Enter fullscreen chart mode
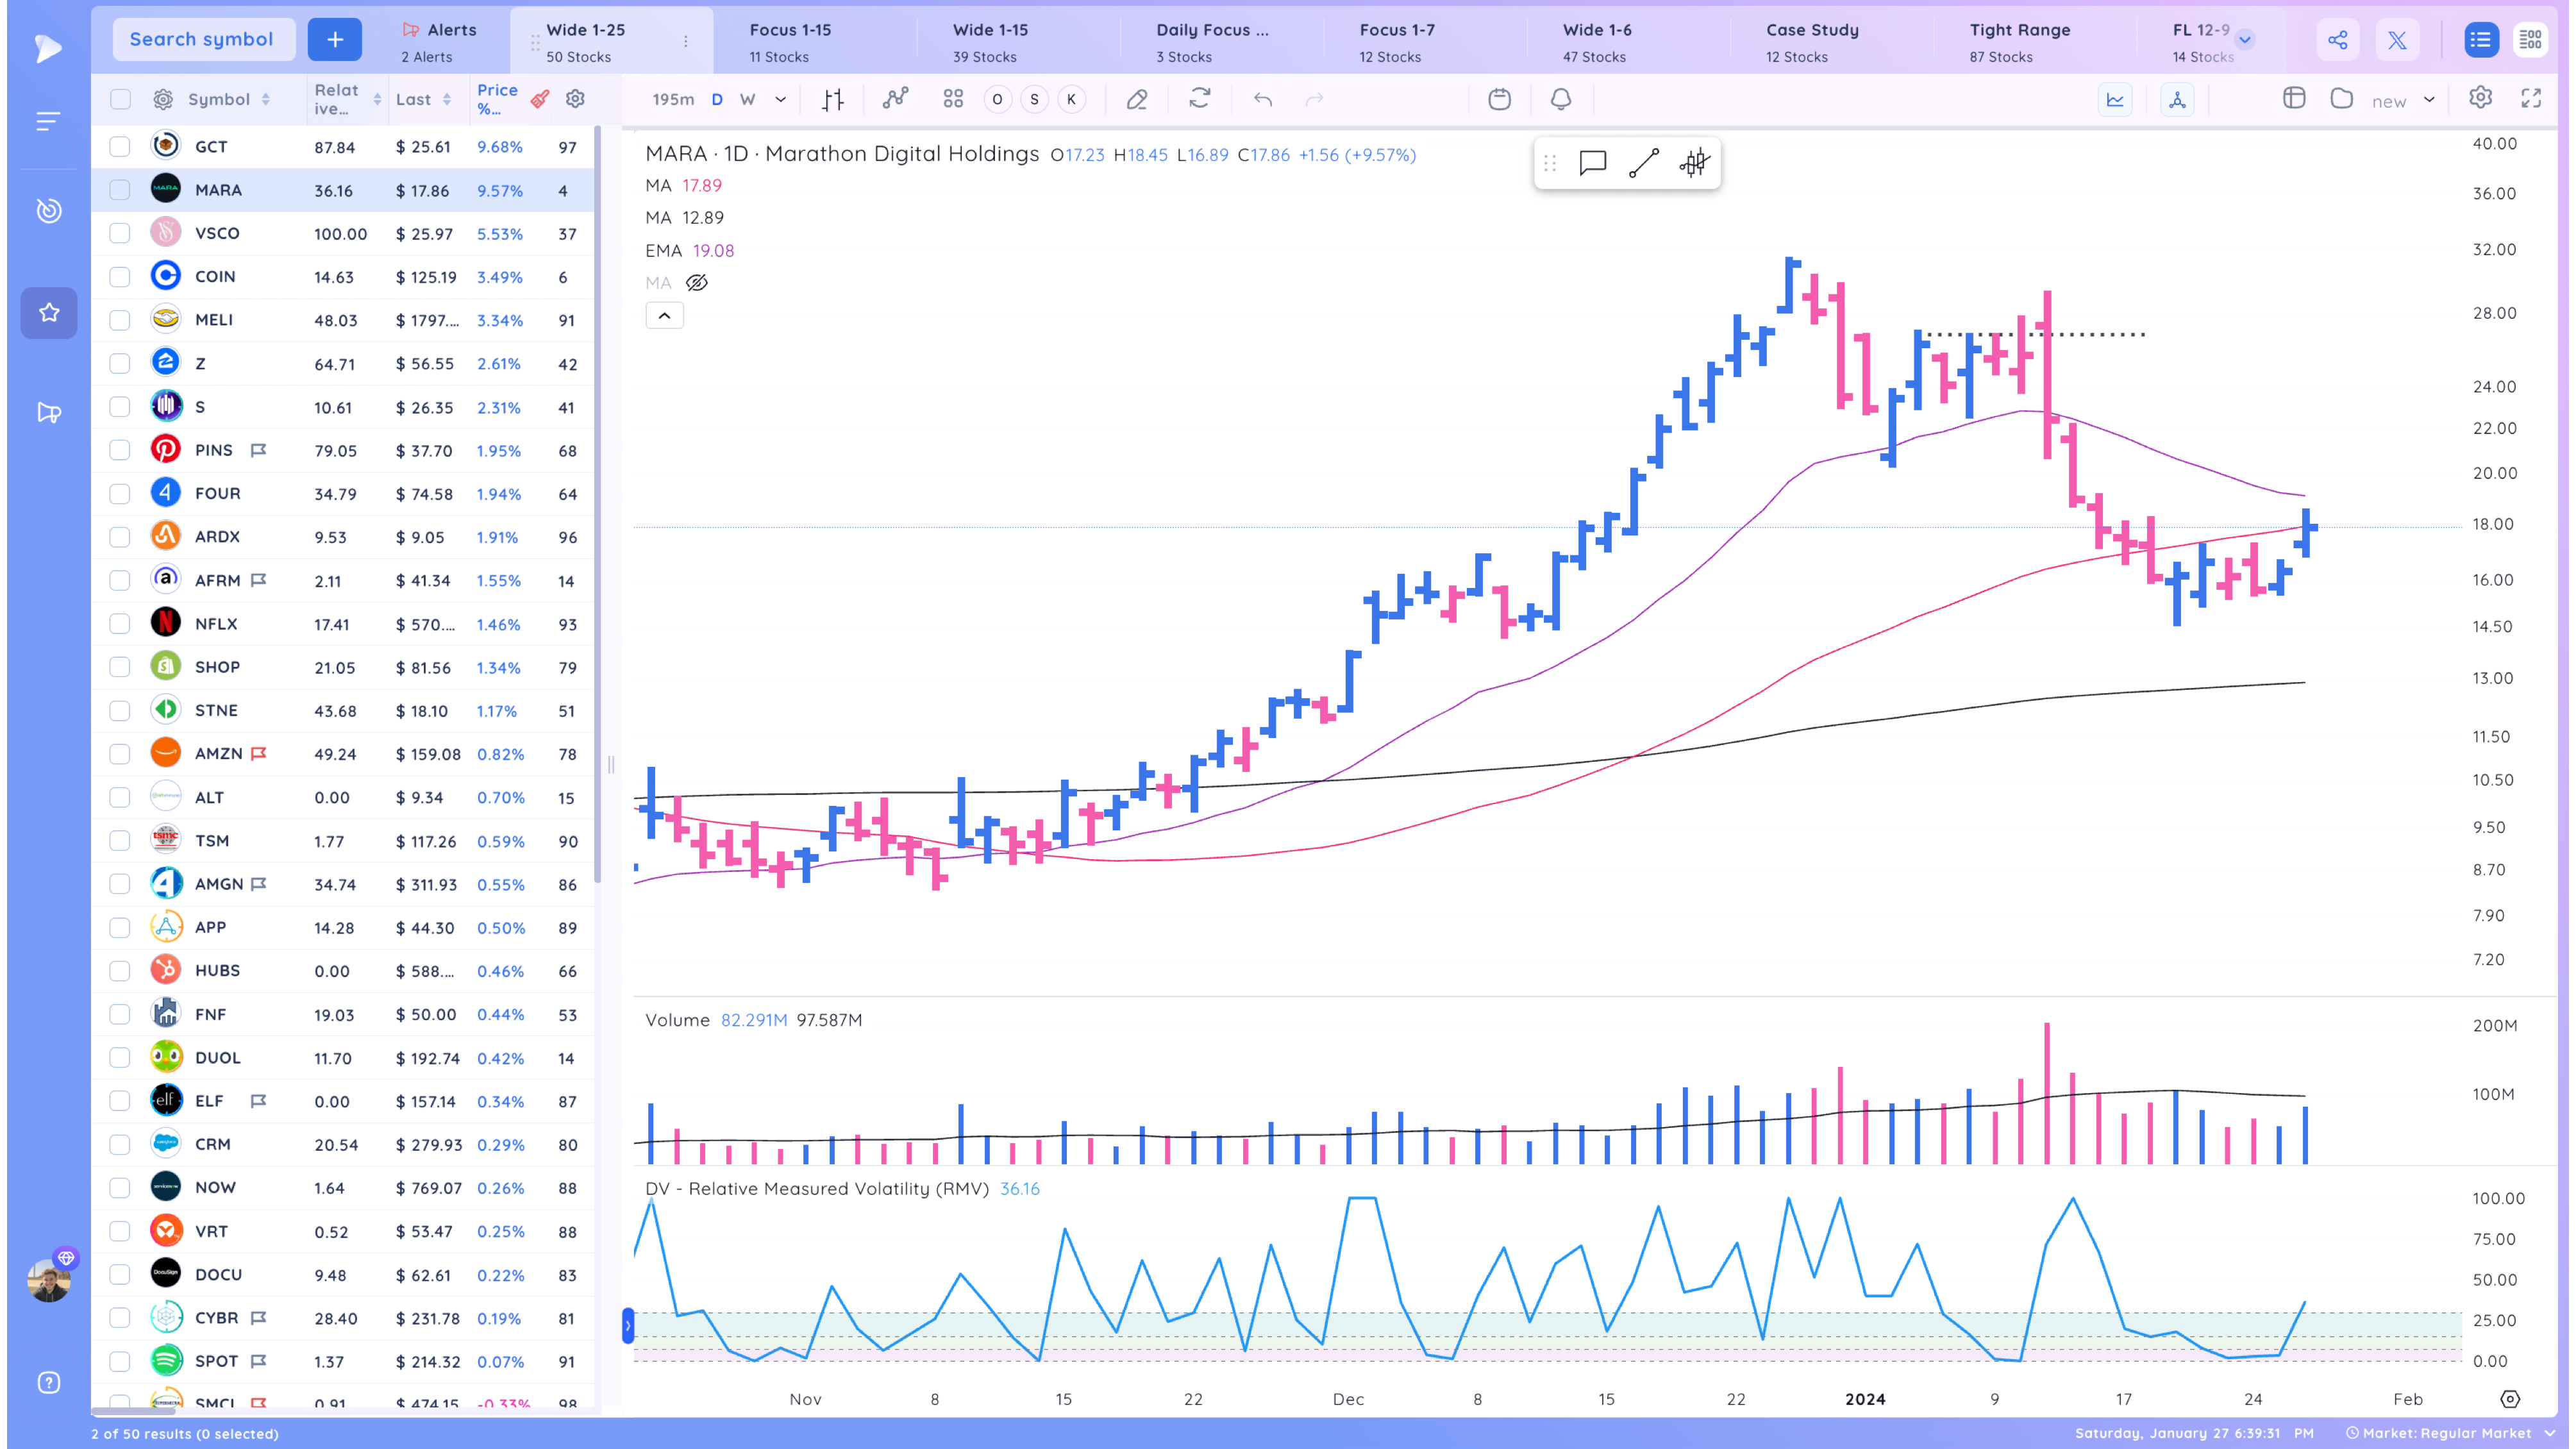Screen dimensions: 2576x1449 click(x=2531, y=98)
